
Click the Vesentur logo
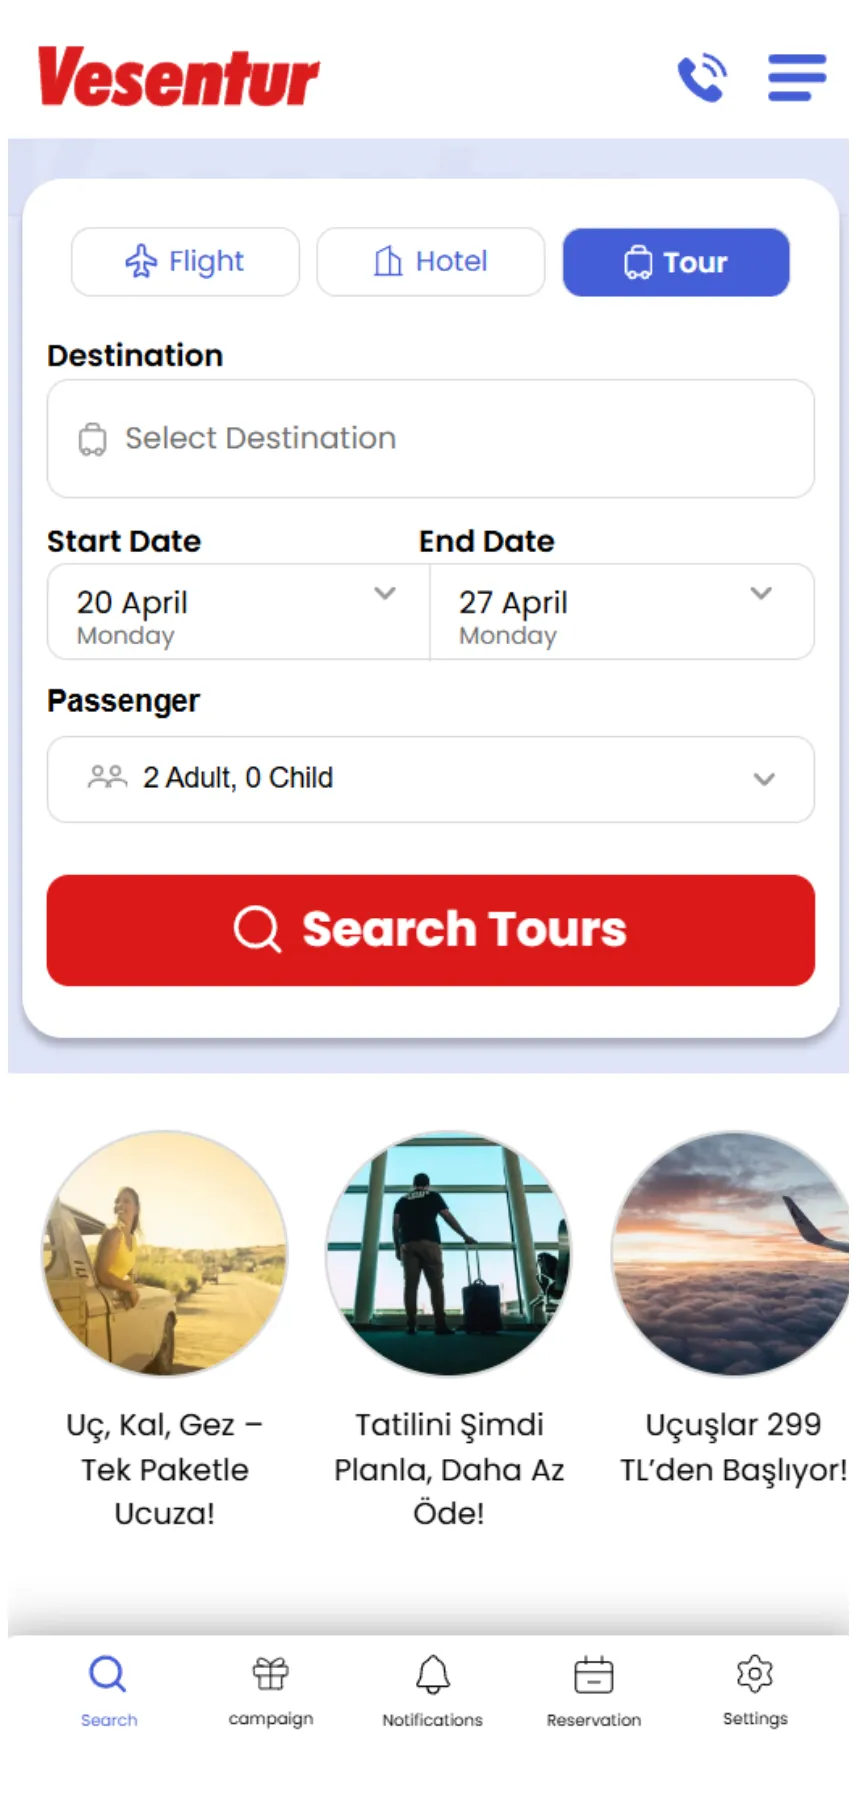(x=176, y=76)
